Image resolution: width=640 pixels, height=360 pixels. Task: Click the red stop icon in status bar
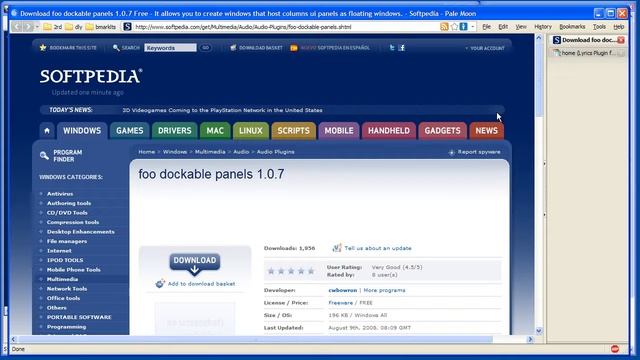615,349
